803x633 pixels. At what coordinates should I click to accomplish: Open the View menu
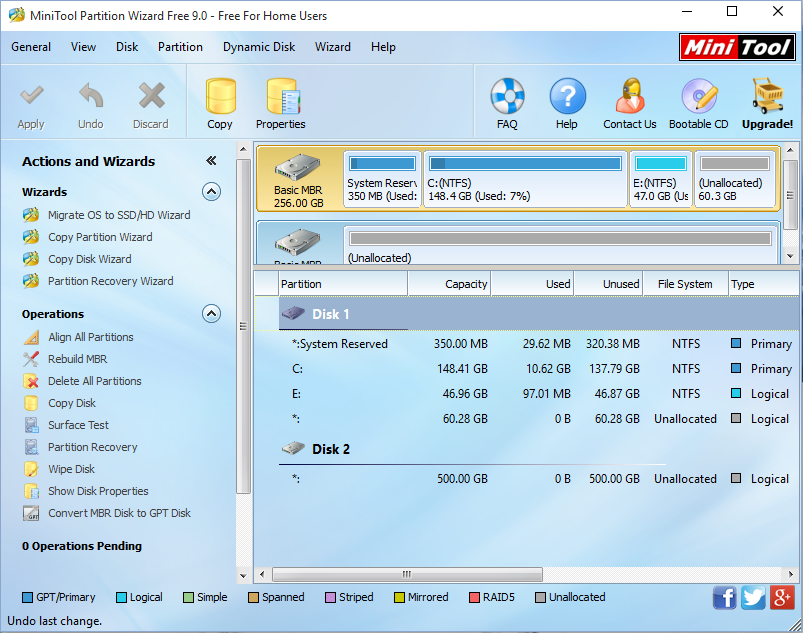(83, 47)
